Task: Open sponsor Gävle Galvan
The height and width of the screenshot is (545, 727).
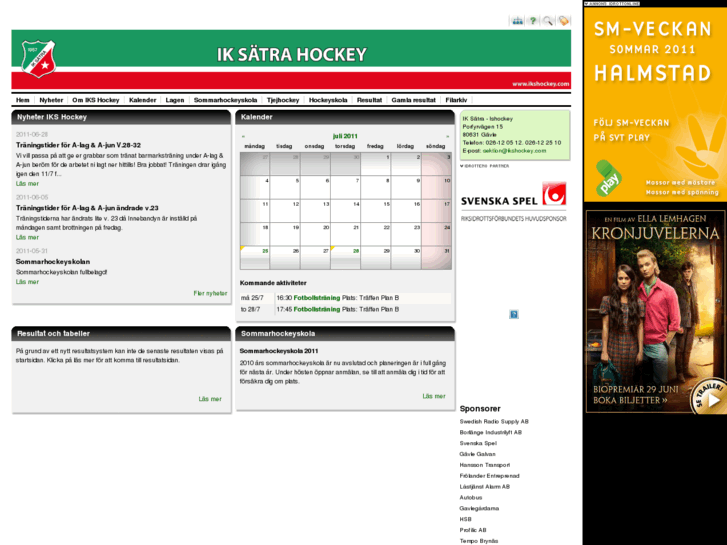Action: click(478, 454)
